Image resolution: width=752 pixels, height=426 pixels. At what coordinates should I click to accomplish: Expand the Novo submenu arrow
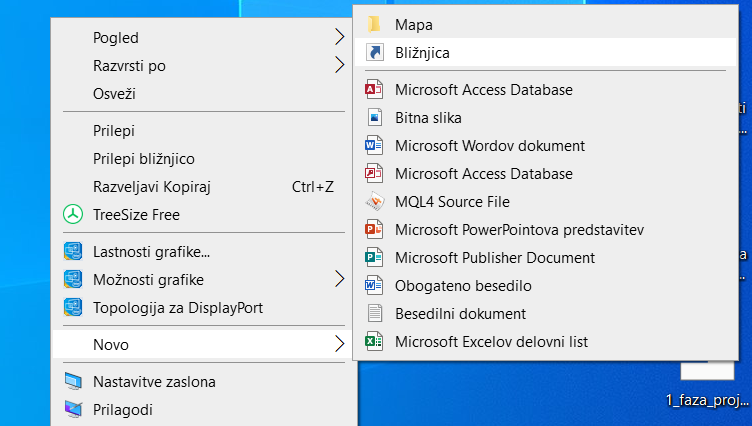click(x=339, y=345)
